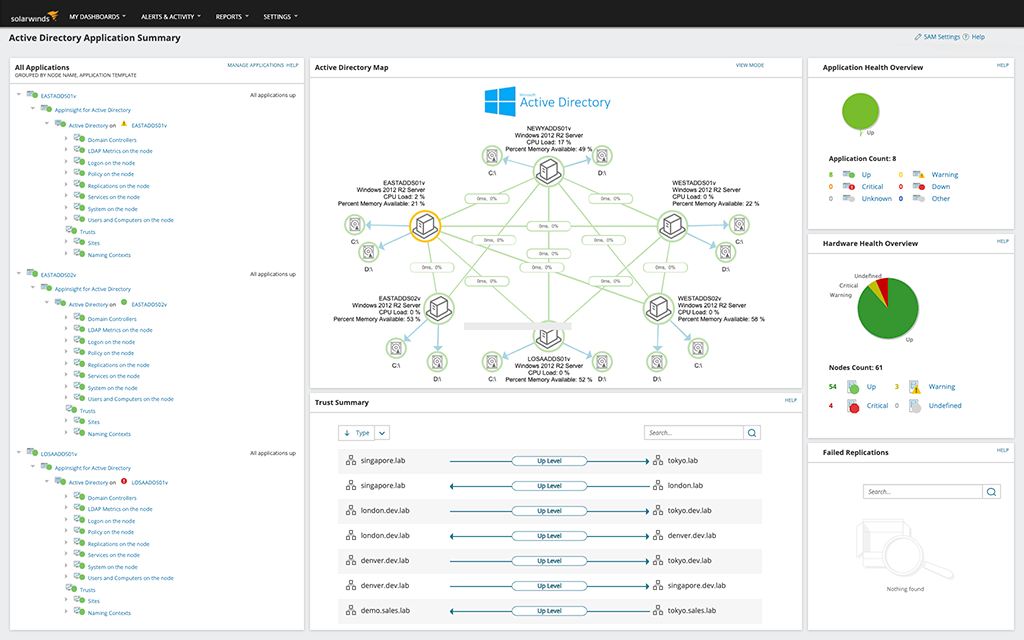This screenshot has width=1024, height=640.
Task: Click the EASTADDS02v node link after Active Directory on
Action: click(149, 304)
